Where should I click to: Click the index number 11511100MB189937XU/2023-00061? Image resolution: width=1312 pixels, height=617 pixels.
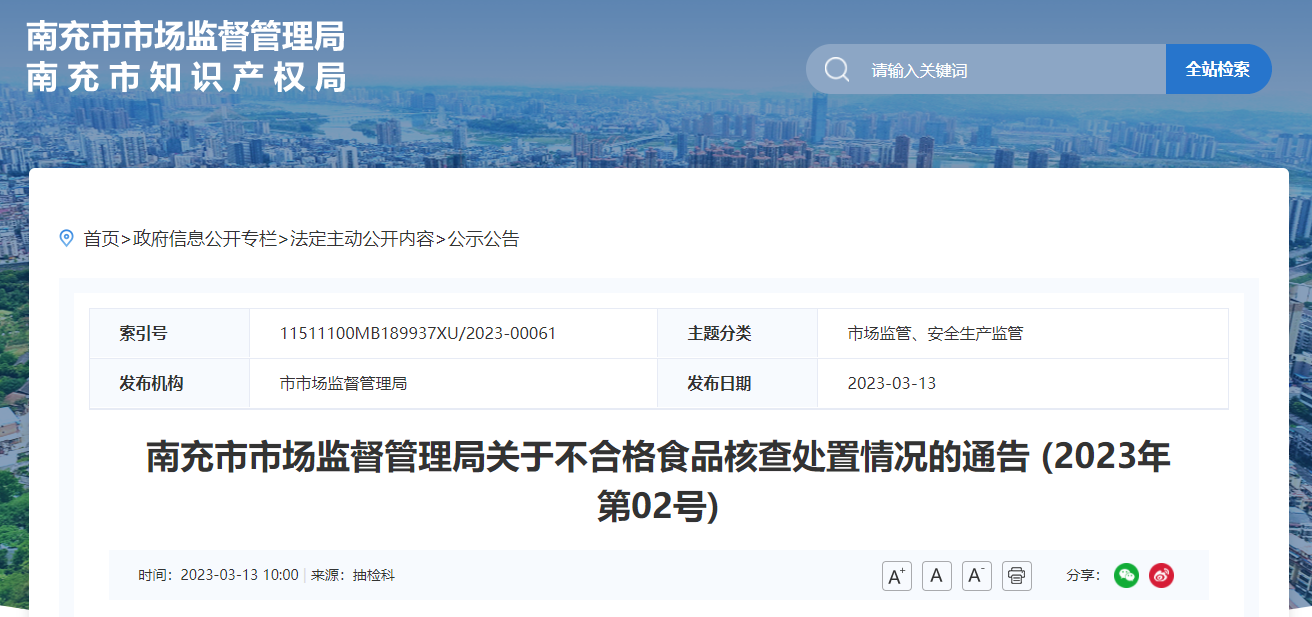click(418, 334)
